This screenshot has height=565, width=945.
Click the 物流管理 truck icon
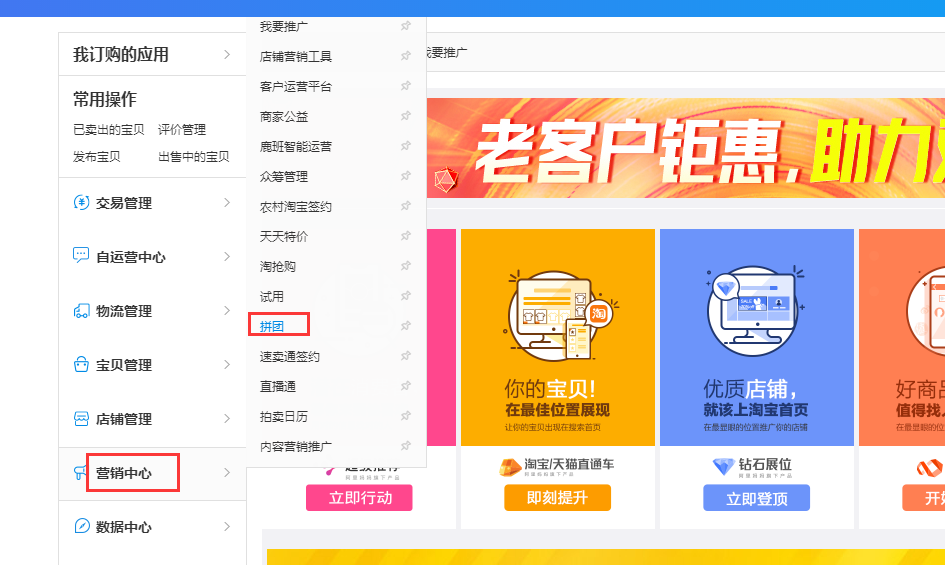tap(81, 311)
